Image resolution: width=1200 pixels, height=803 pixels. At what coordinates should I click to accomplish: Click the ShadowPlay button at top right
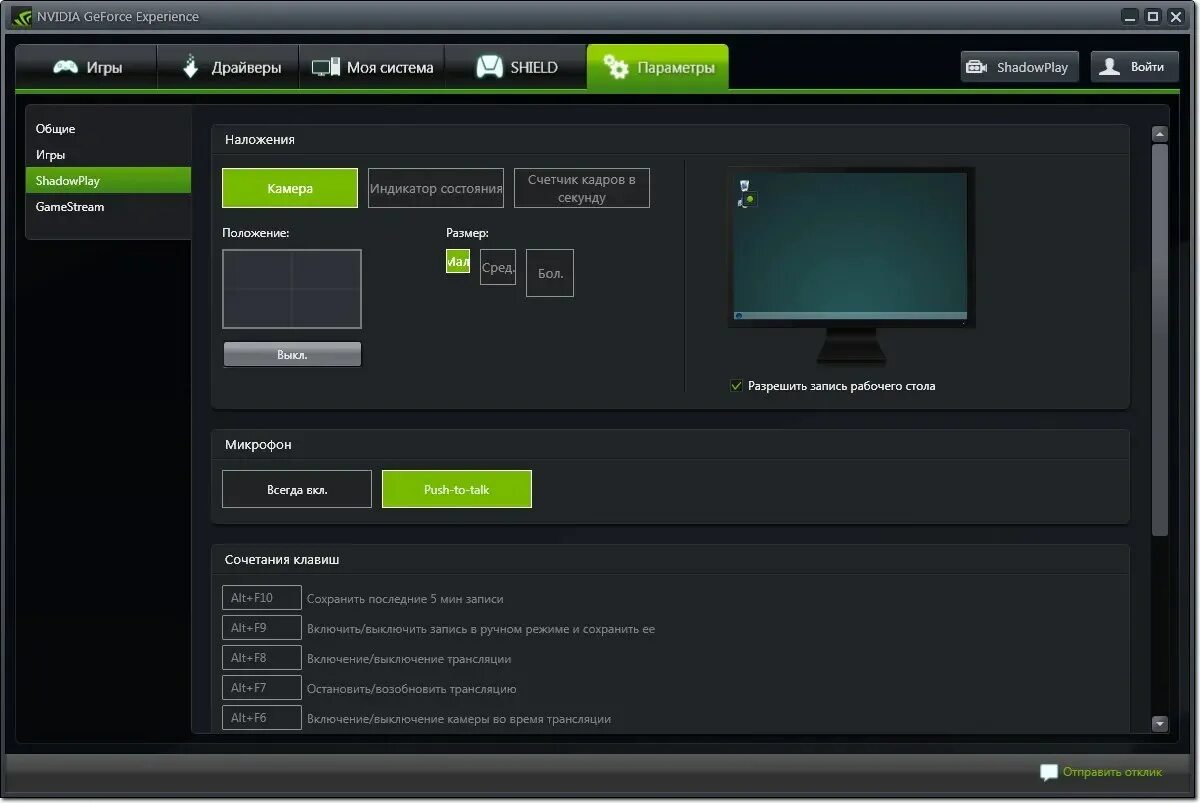pos(1020,67)
